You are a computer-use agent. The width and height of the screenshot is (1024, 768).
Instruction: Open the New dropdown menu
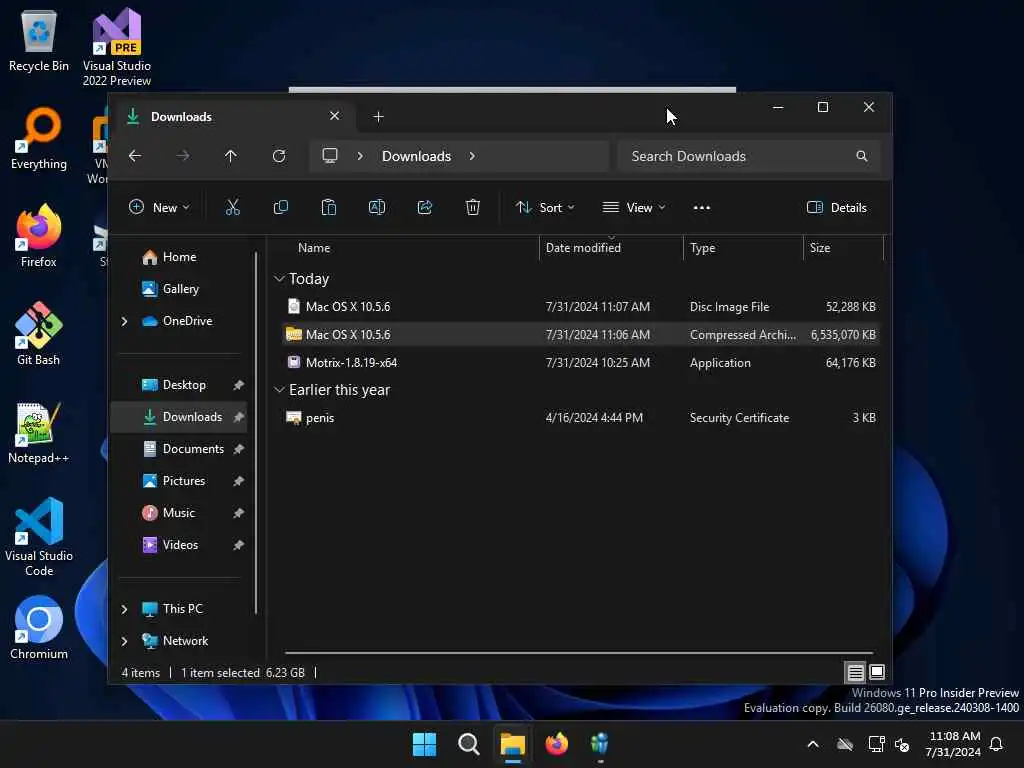tap(159, 208)
